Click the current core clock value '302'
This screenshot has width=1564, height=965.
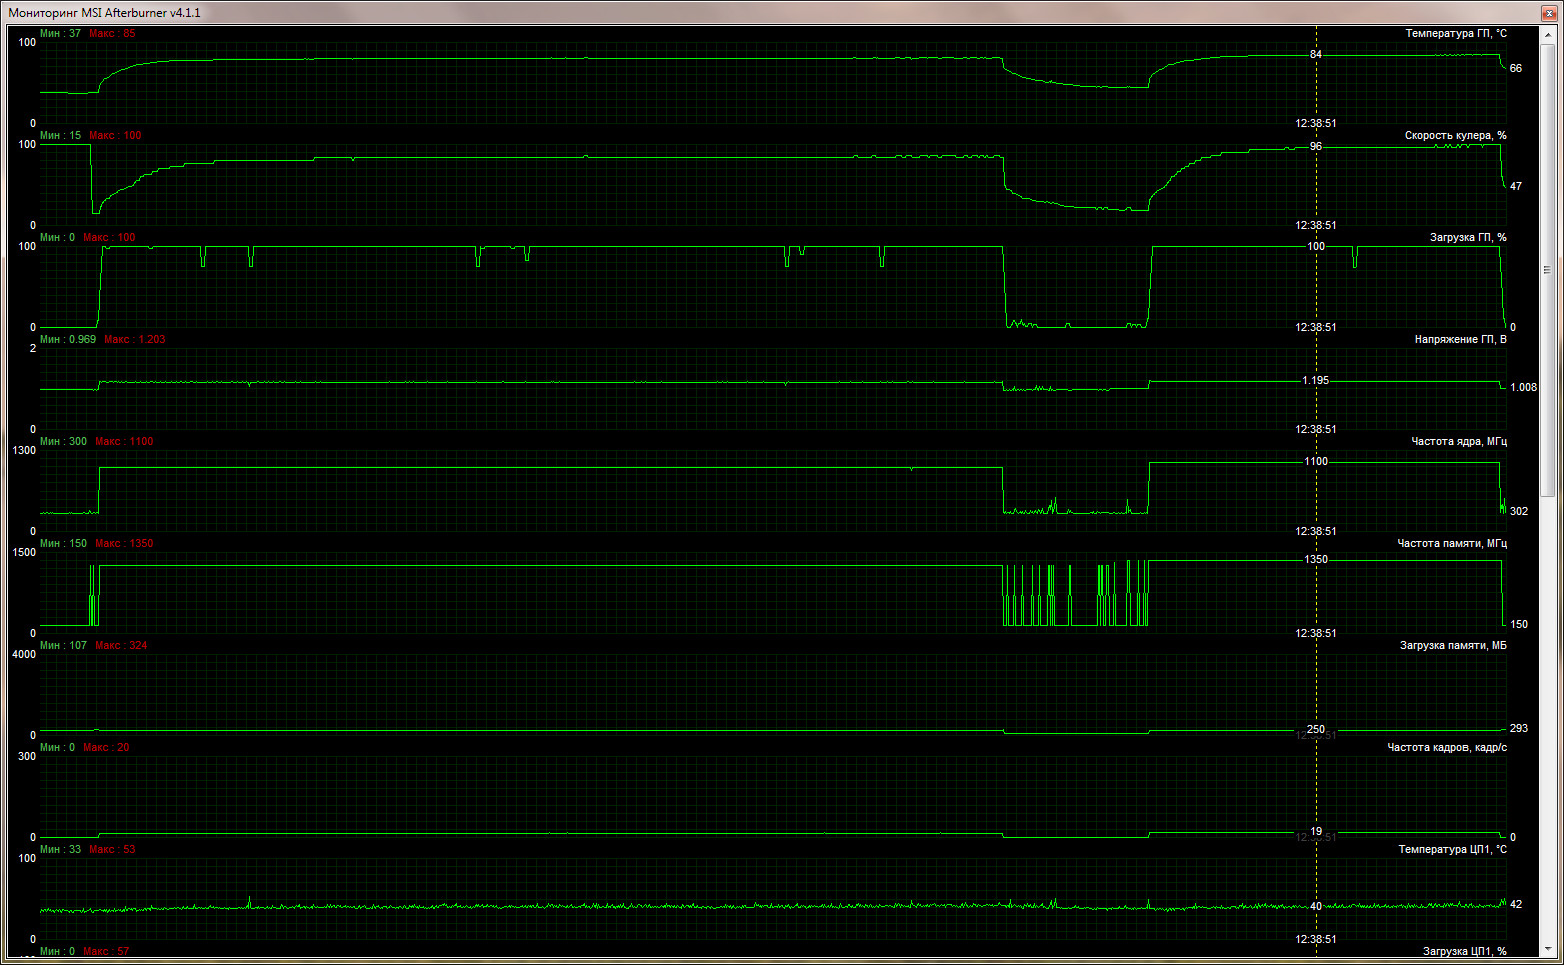pos(1519,512)
